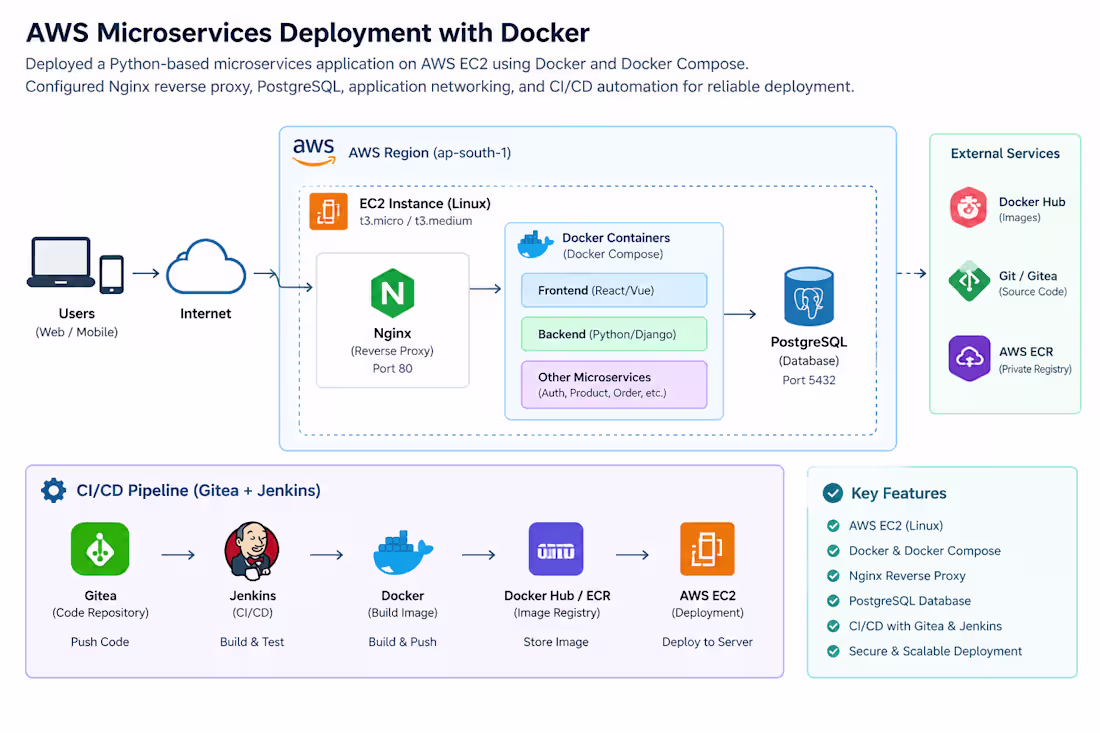Image resolution: width=1100 pixels, height=733 pixels.
Task: Click the checkmark next to Docker & Docker Compose
Action: (x=833, y=551)
